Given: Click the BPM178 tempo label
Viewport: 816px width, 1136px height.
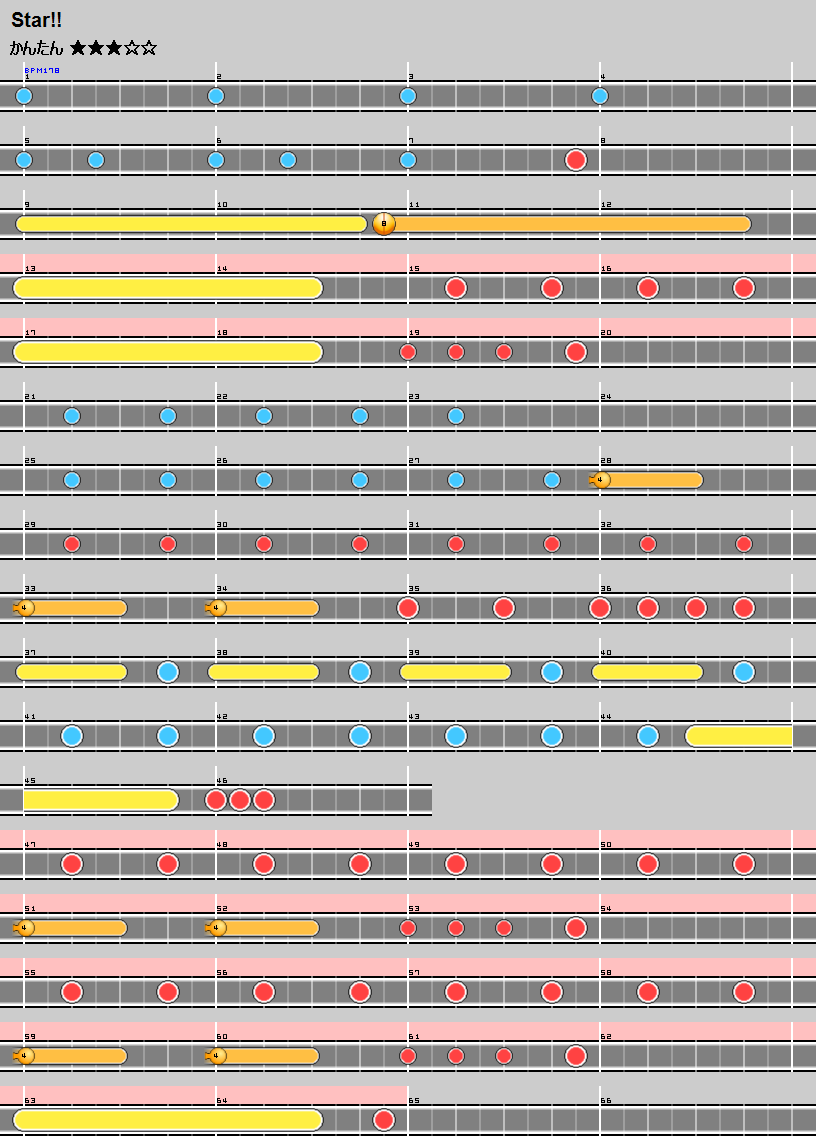Looking at the screenshot, I should [42, 71].
